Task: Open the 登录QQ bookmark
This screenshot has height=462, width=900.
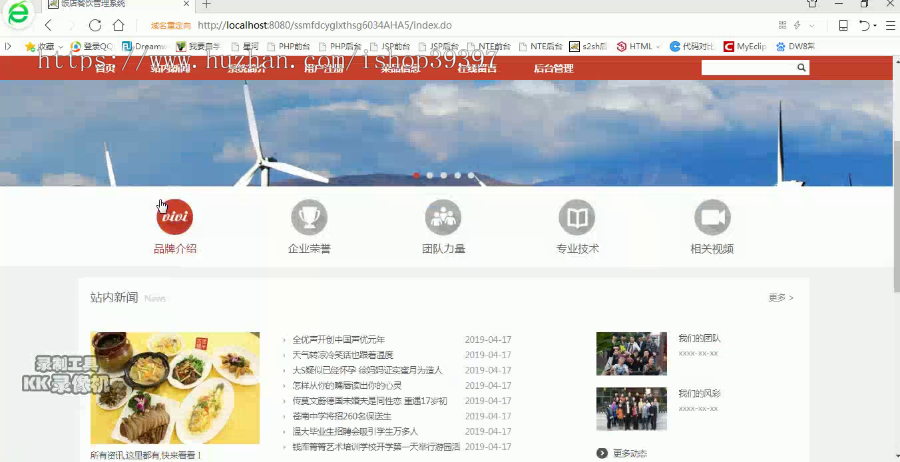Action: point(91,46)
